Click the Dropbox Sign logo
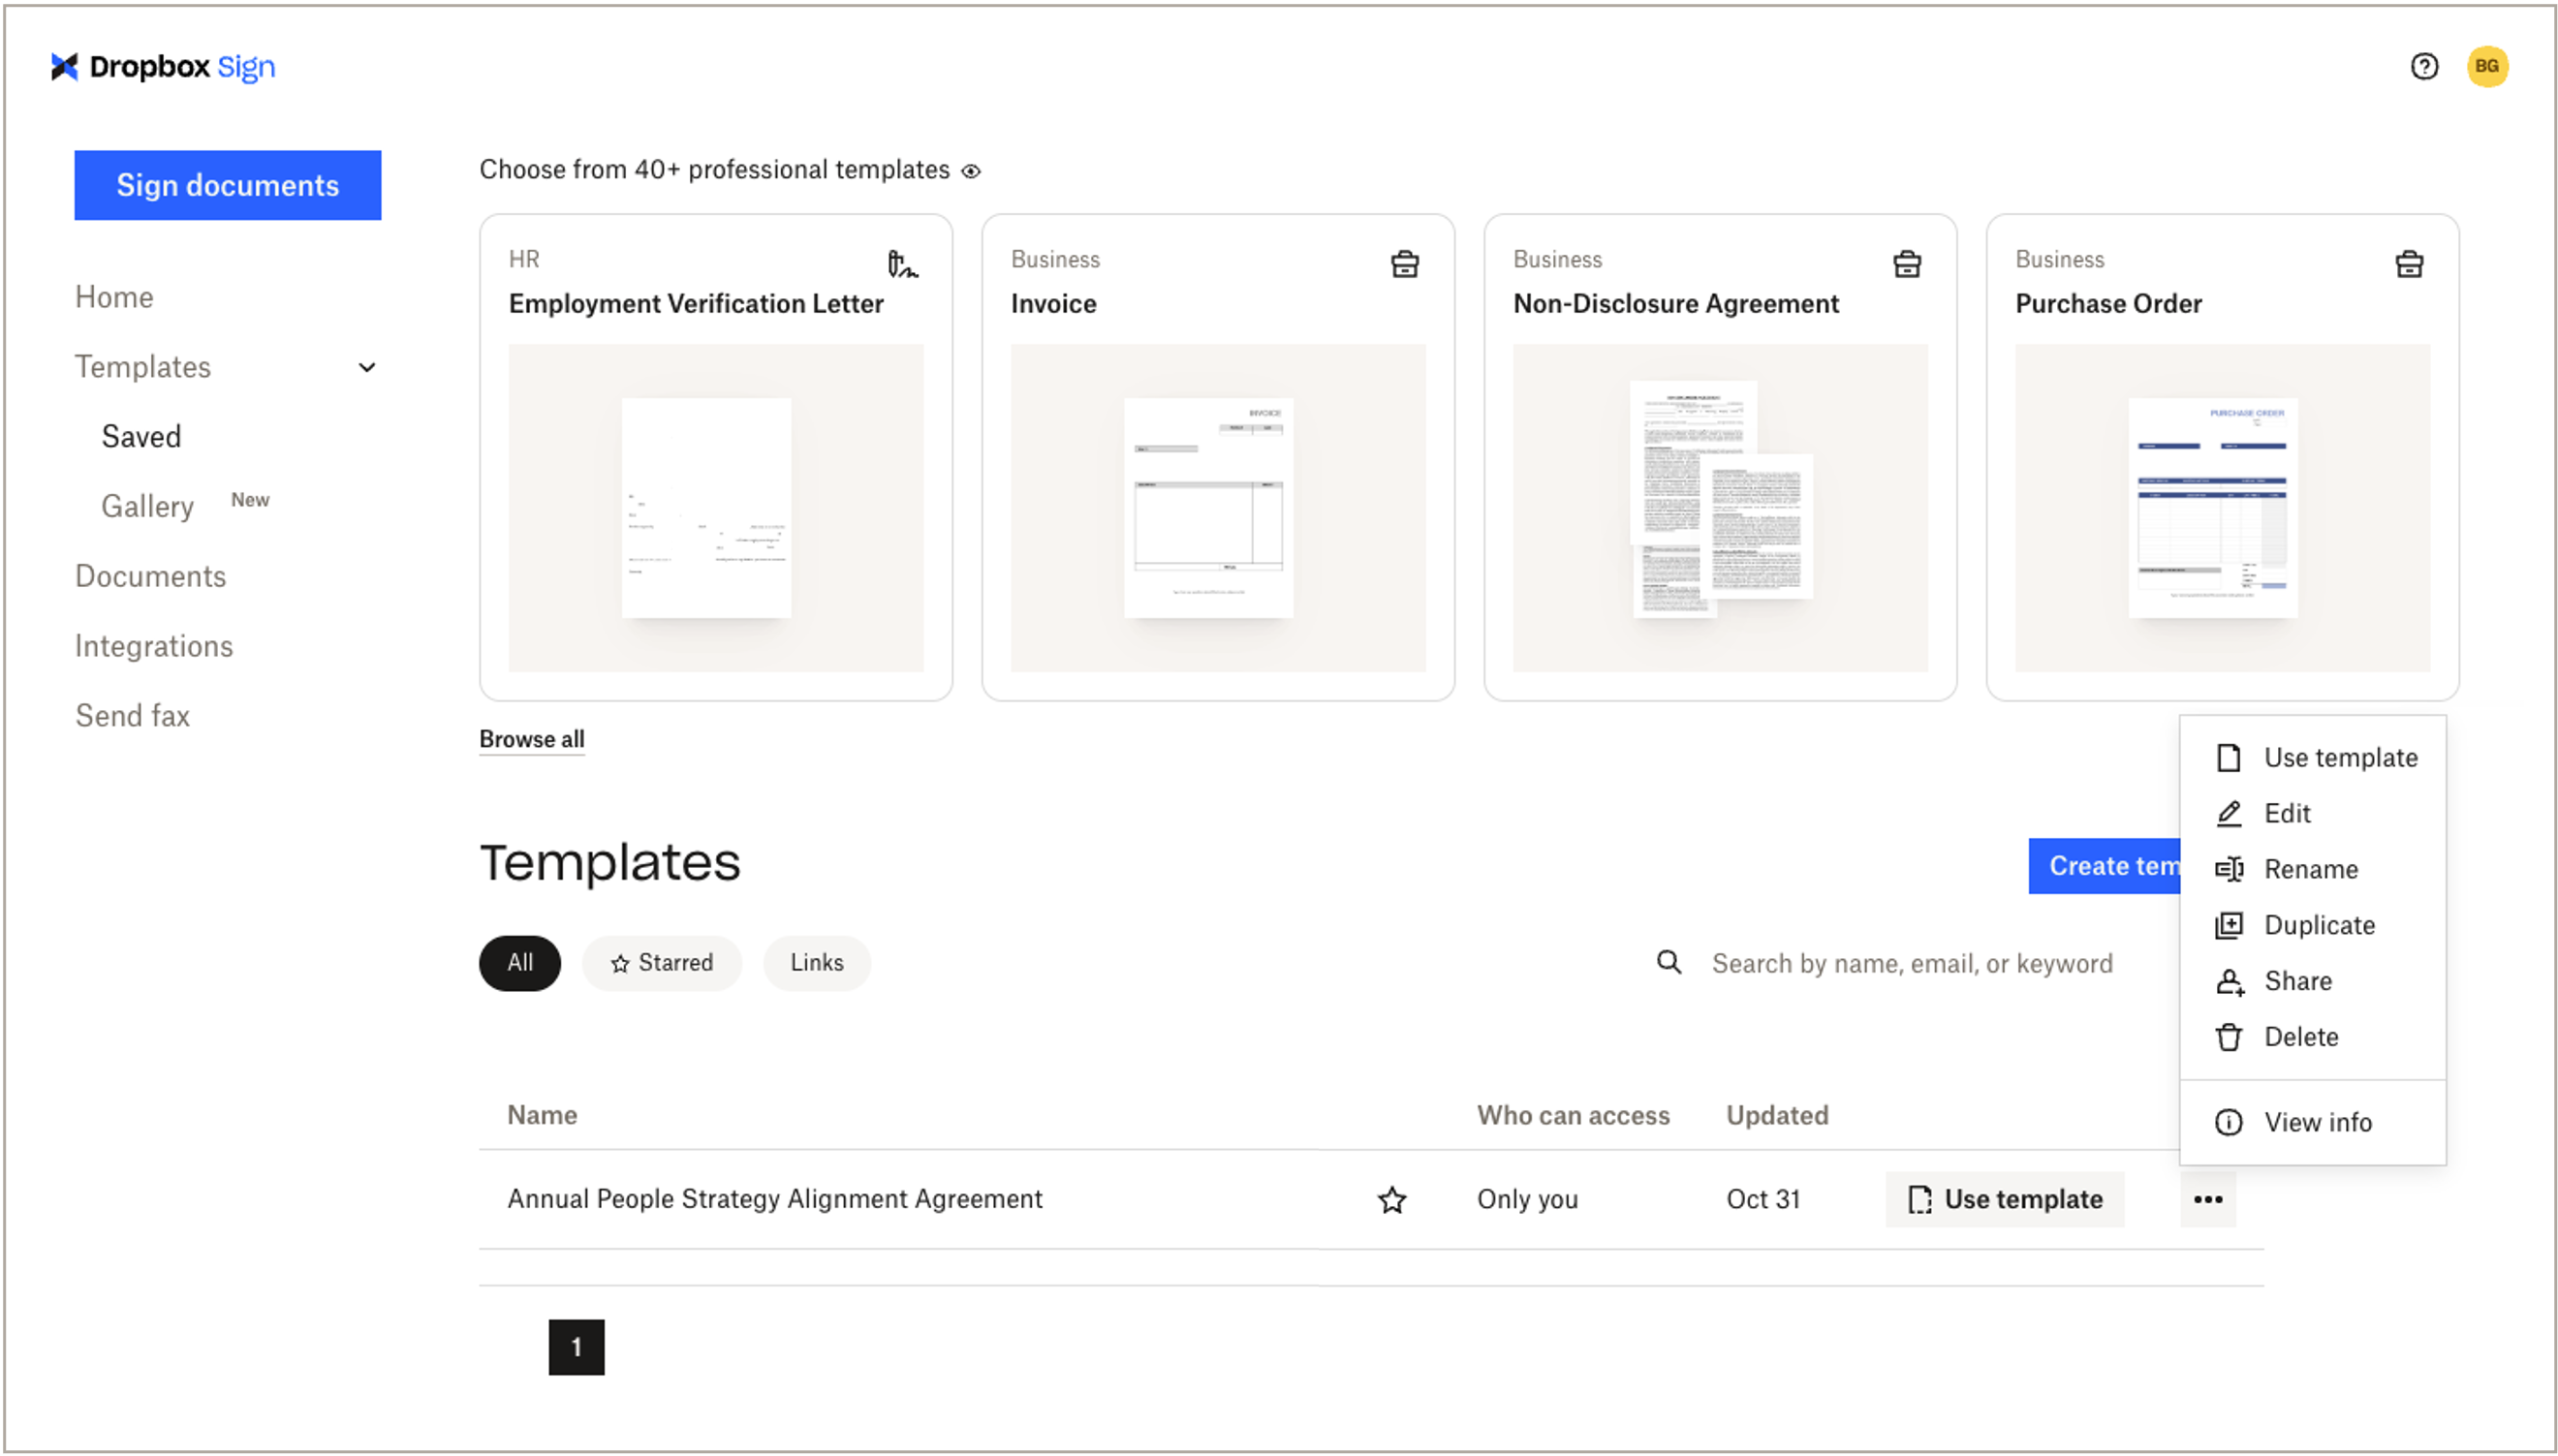 click(162, 66)
